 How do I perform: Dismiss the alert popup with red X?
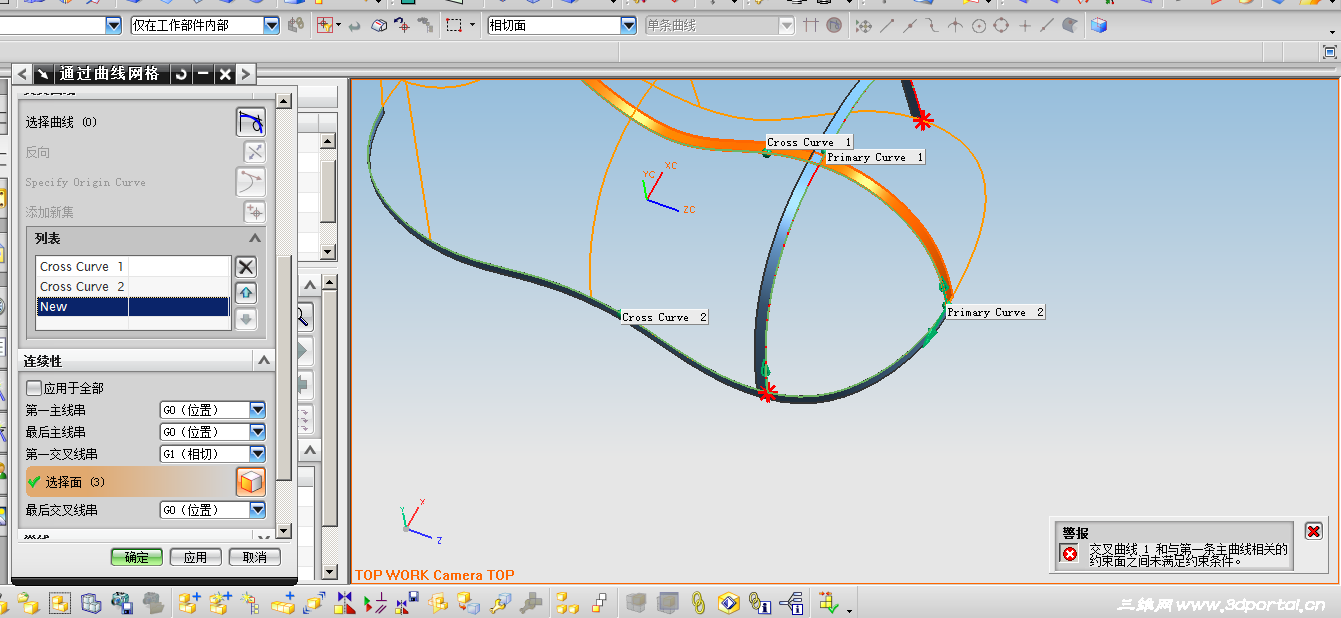pos(1313,531)
